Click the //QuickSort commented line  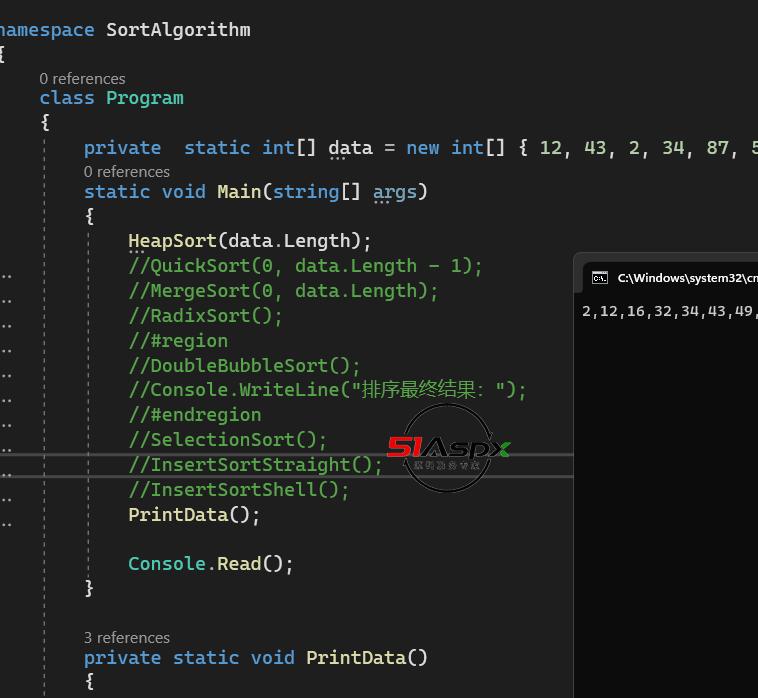point(306,266)
